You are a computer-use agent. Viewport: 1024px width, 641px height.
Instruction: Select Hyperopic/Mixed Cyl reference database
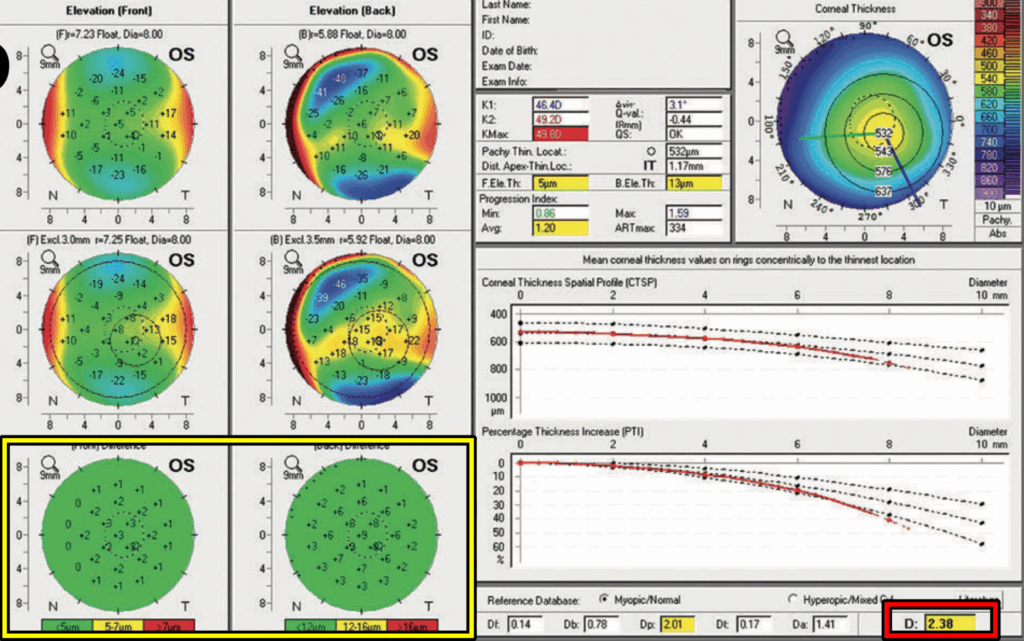(793, 599)
